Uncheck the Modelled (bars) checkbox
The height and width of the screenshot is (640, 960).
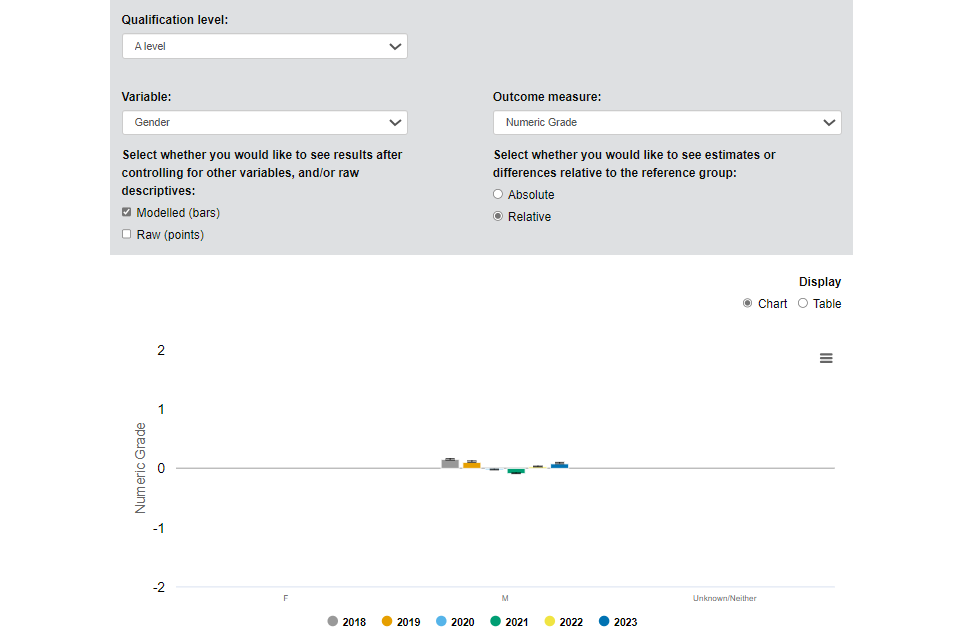click(127, 212)
